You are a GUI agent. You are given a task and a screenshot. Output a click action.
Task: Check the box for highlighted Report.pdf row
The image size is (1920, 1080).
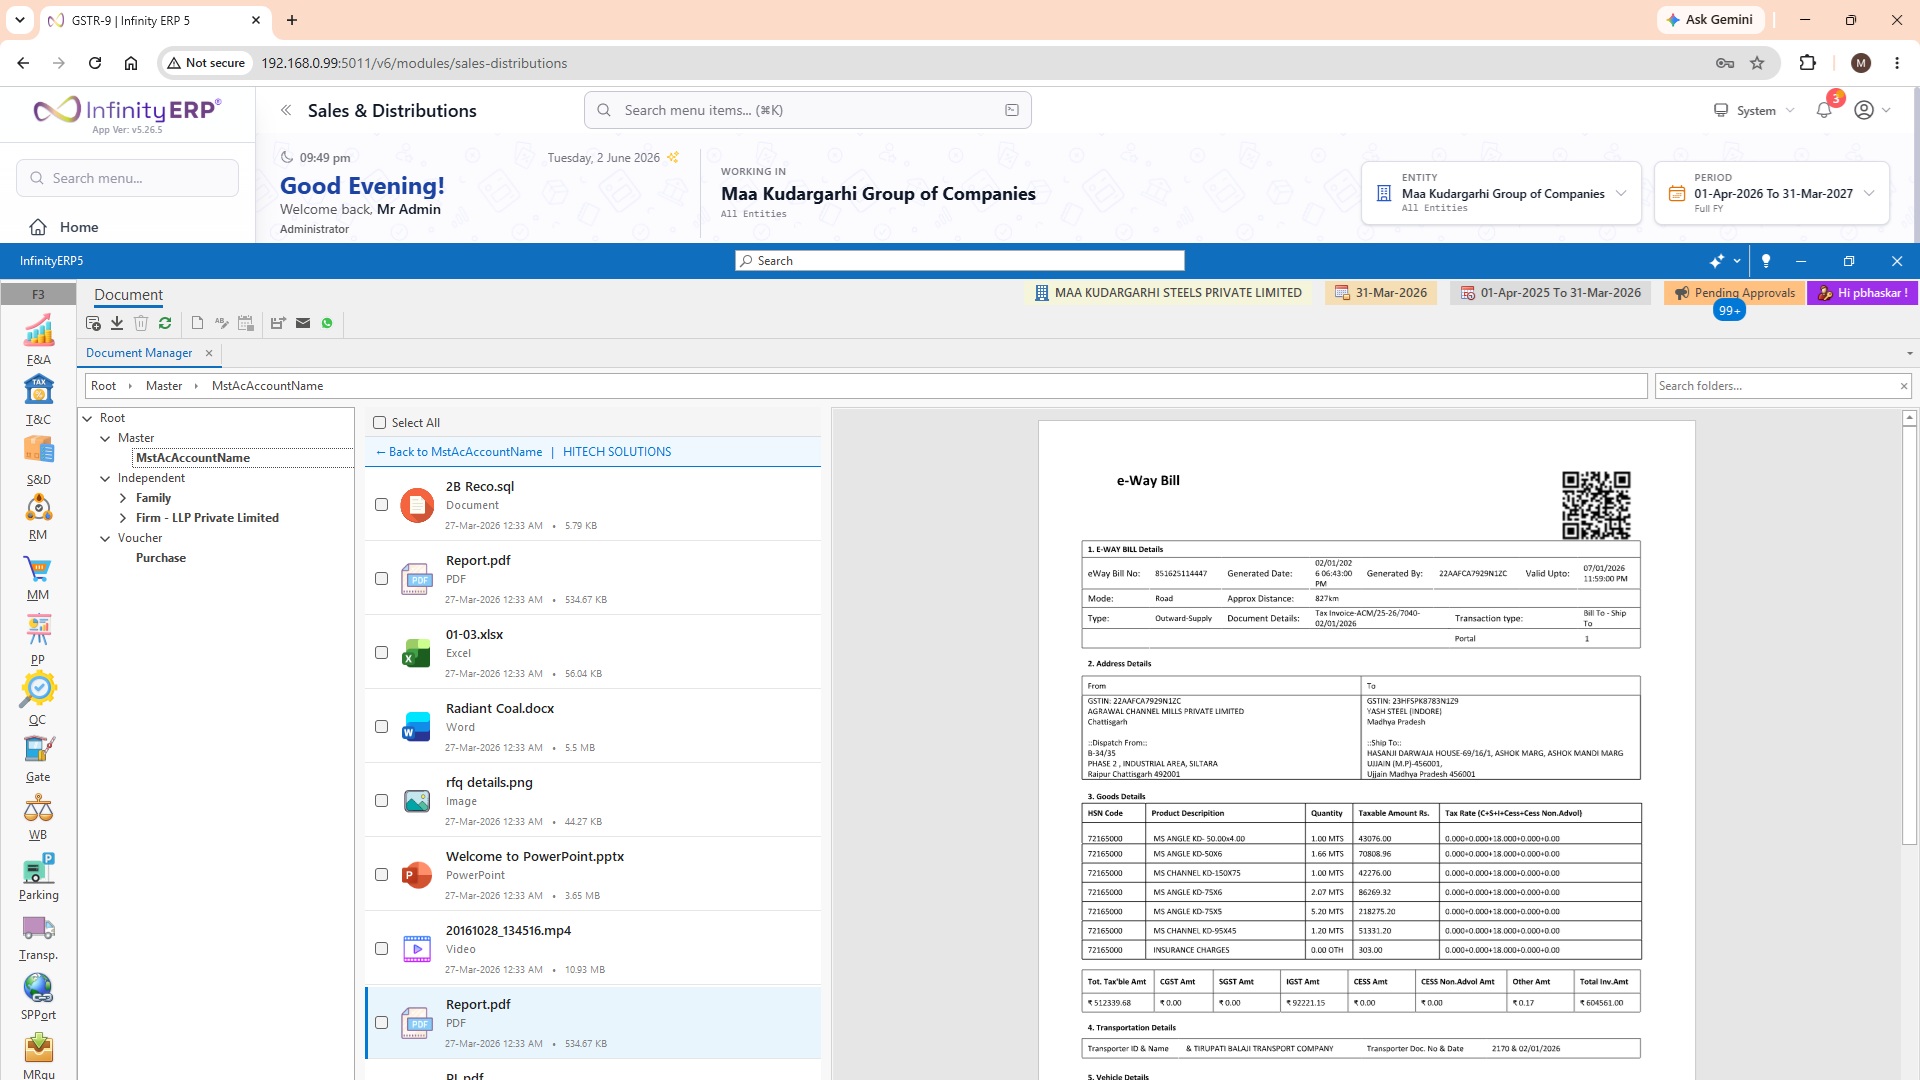(x=381, y=1023)
